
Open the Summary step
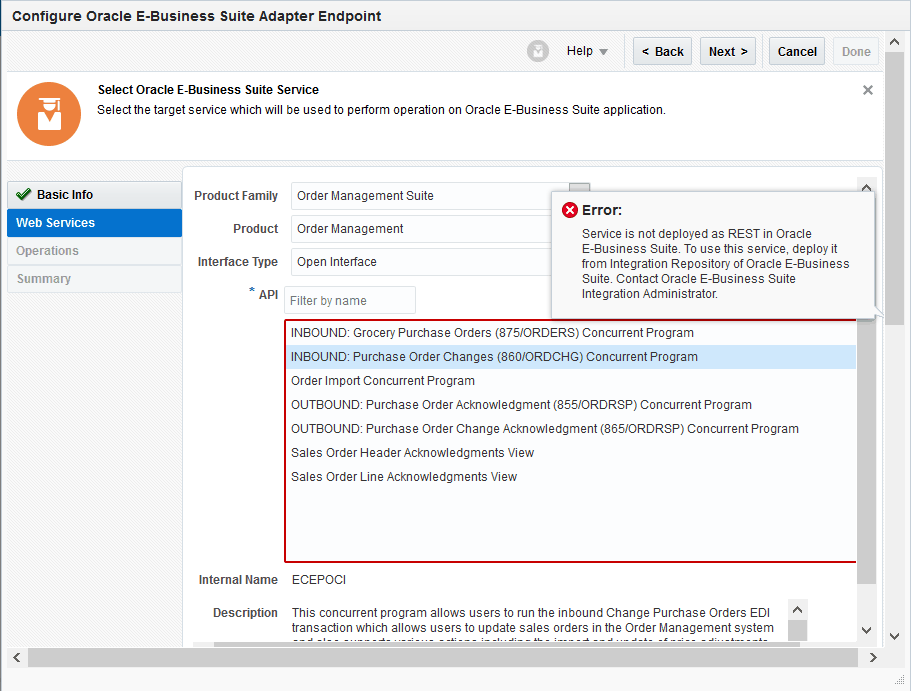pos(94,278)
